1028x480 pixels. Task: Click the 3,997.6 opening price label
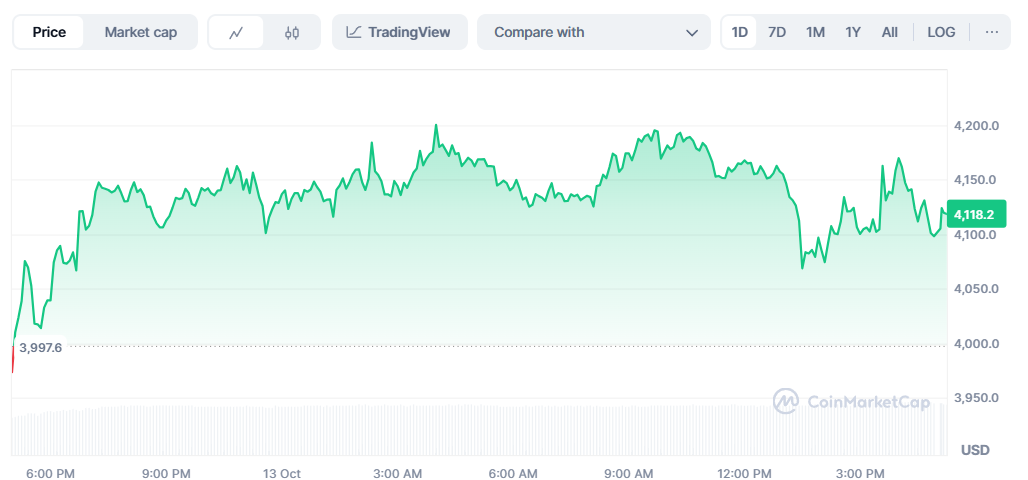click(40, 347)
